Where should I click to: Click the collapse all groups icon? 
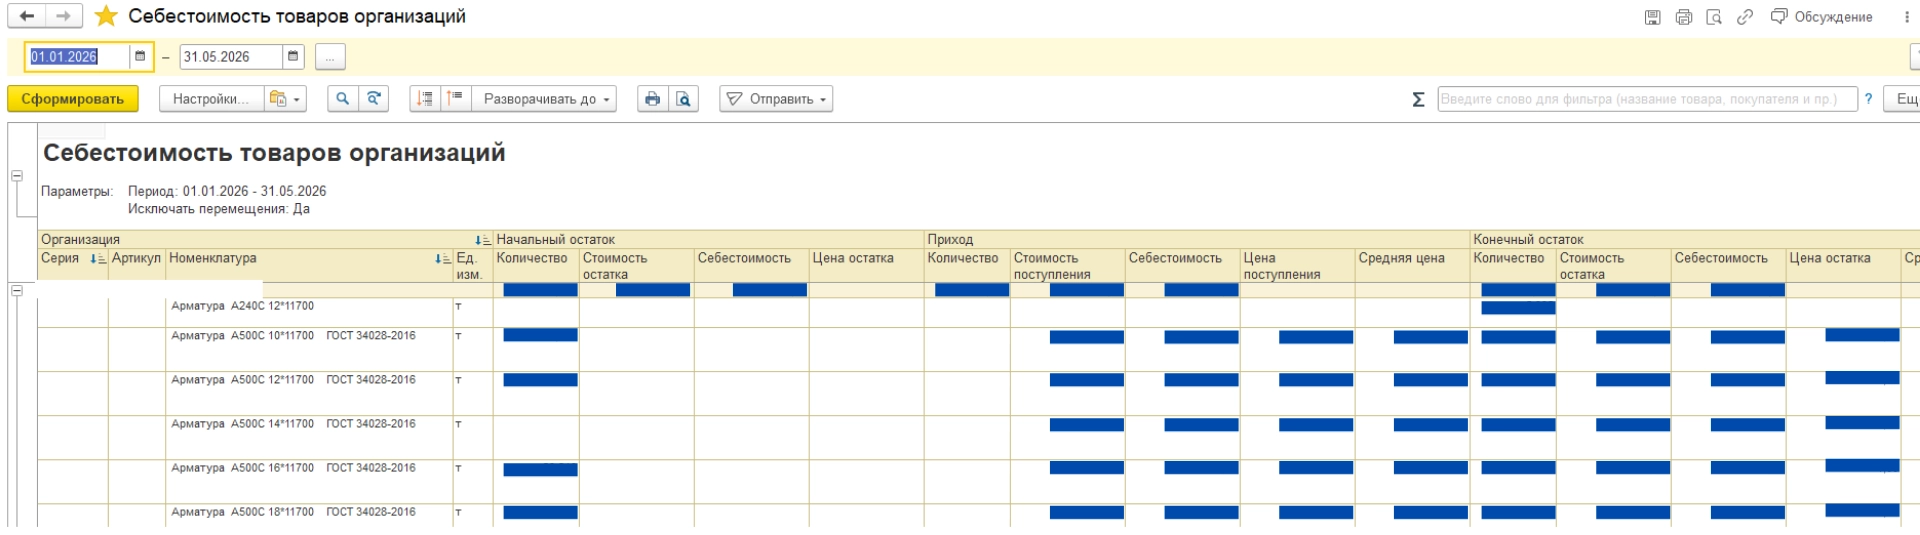pos(425,99)
